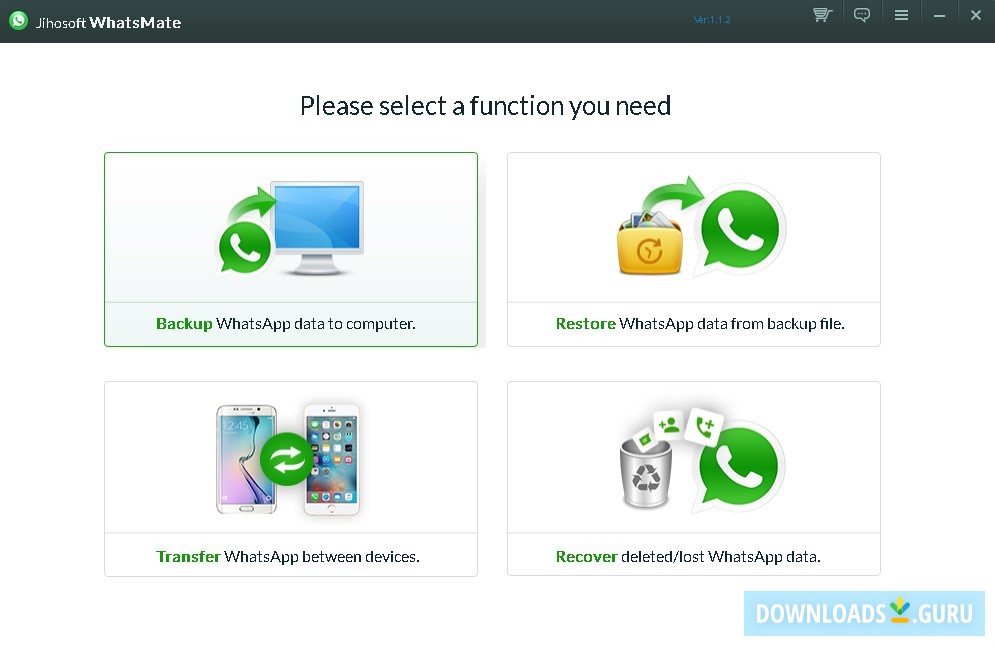Click the iPhone image in Transfer card

333,459
